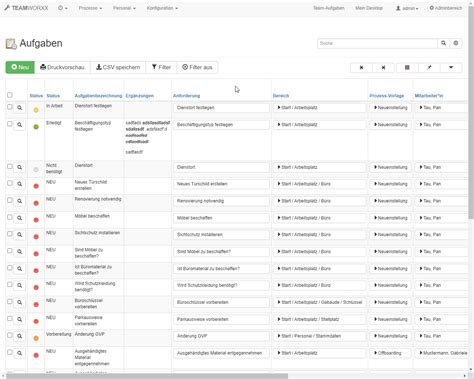Viewport: 474px width, 379px height.
Task: Click green status dot of Beschäftigungstyp festlegen row
Action: 36,127
